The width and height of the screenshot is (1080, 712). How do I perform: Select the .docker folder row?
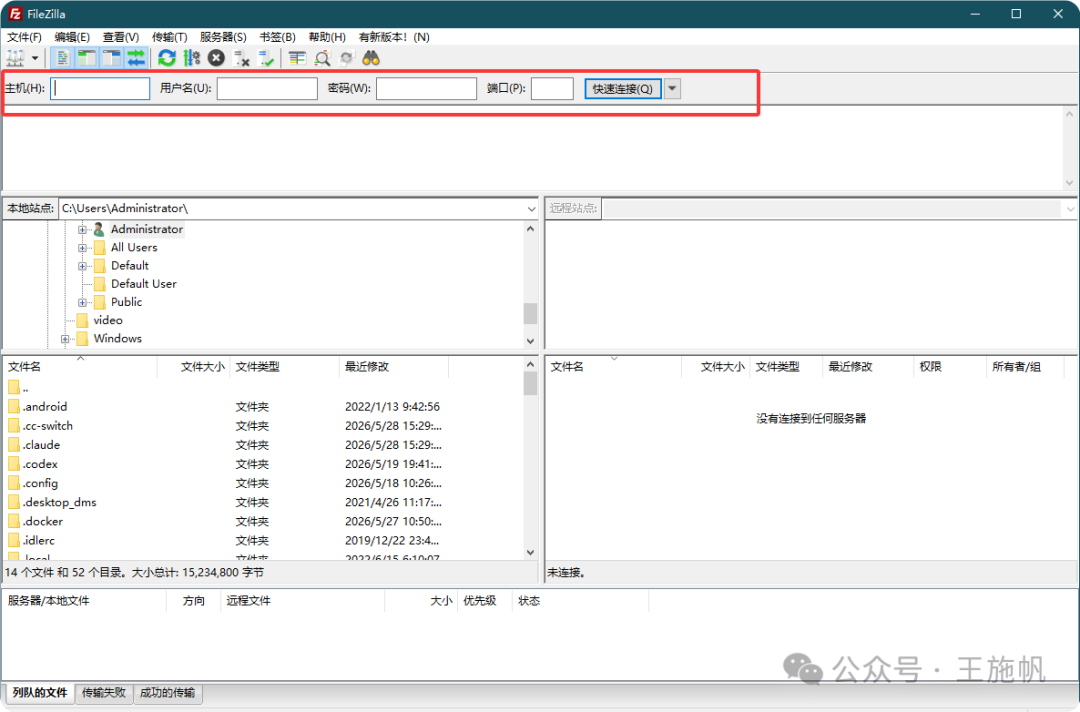pos(264,522)
